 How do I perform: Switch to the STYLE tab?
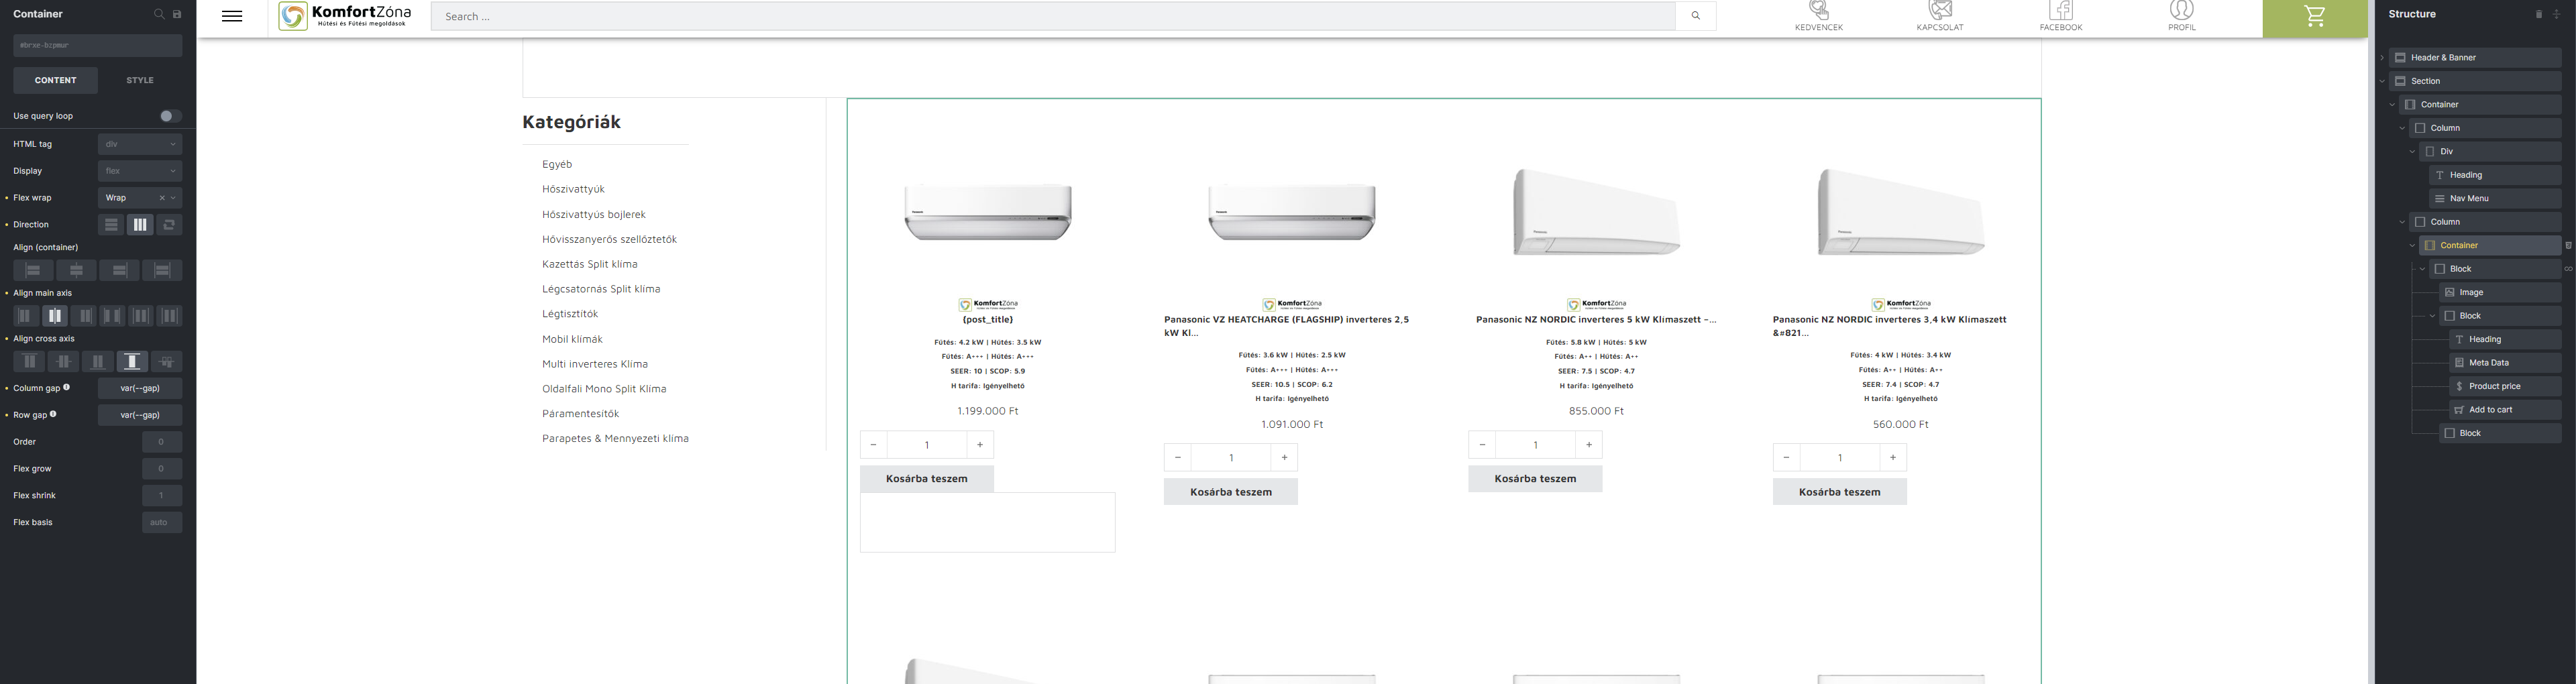click(x=140, y=80)
